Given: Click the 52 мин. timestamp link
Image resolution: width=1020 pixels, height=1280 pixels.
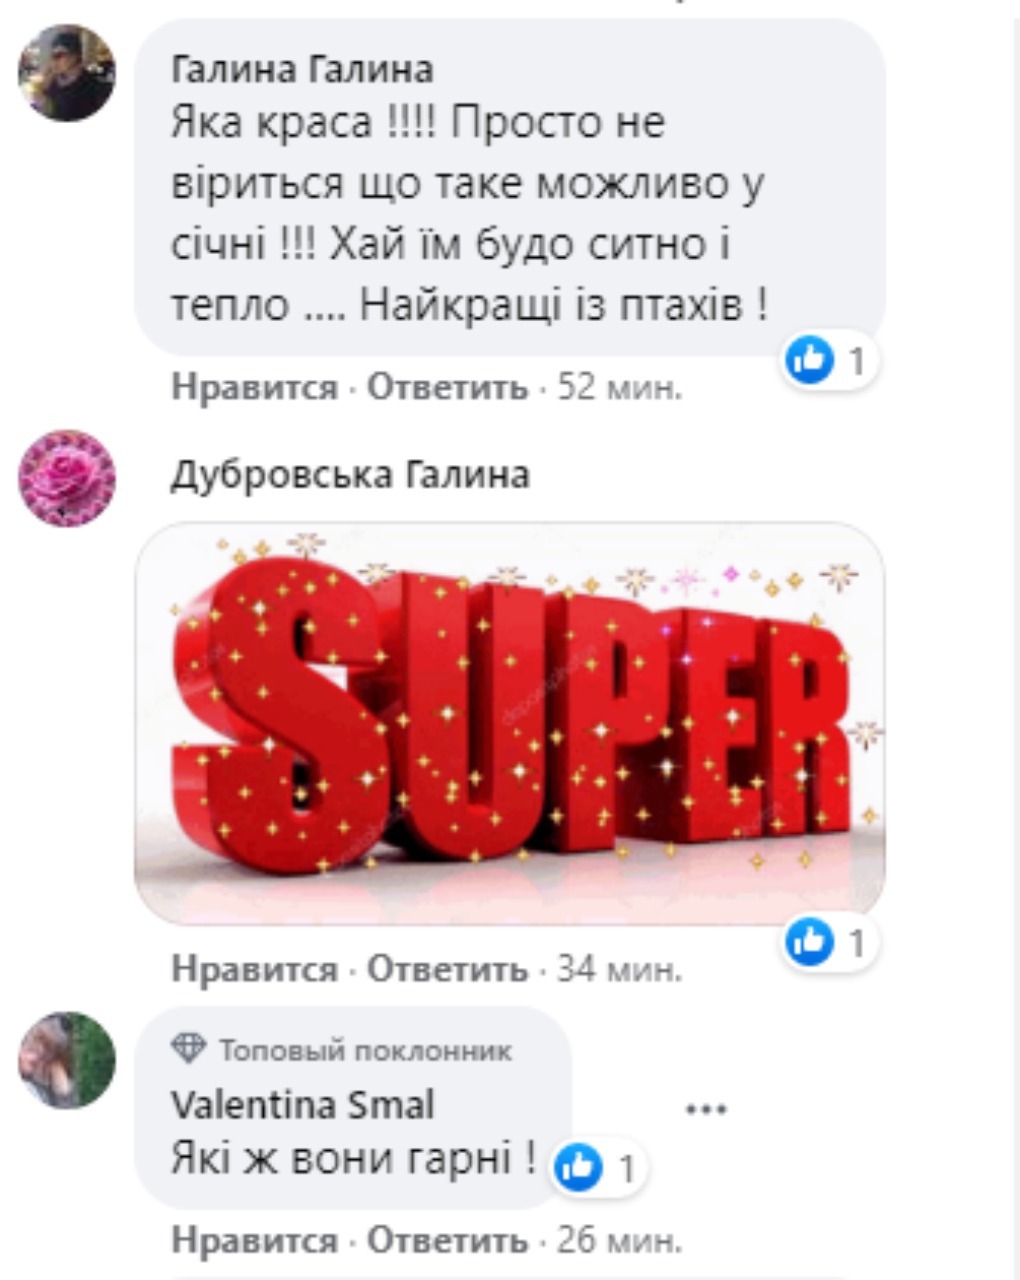Looking at the screenshot, I should (x=620, y=387).
